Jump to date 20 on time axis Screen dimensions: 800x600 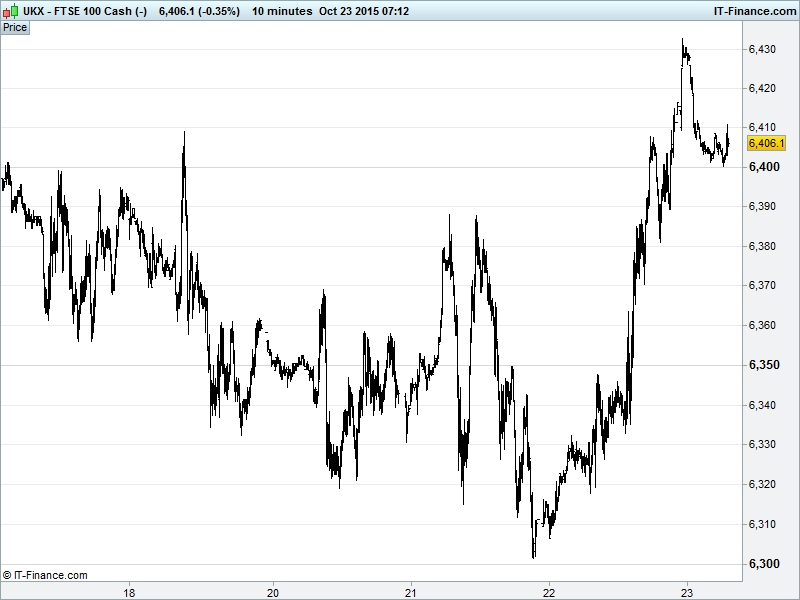pos(273,592)
